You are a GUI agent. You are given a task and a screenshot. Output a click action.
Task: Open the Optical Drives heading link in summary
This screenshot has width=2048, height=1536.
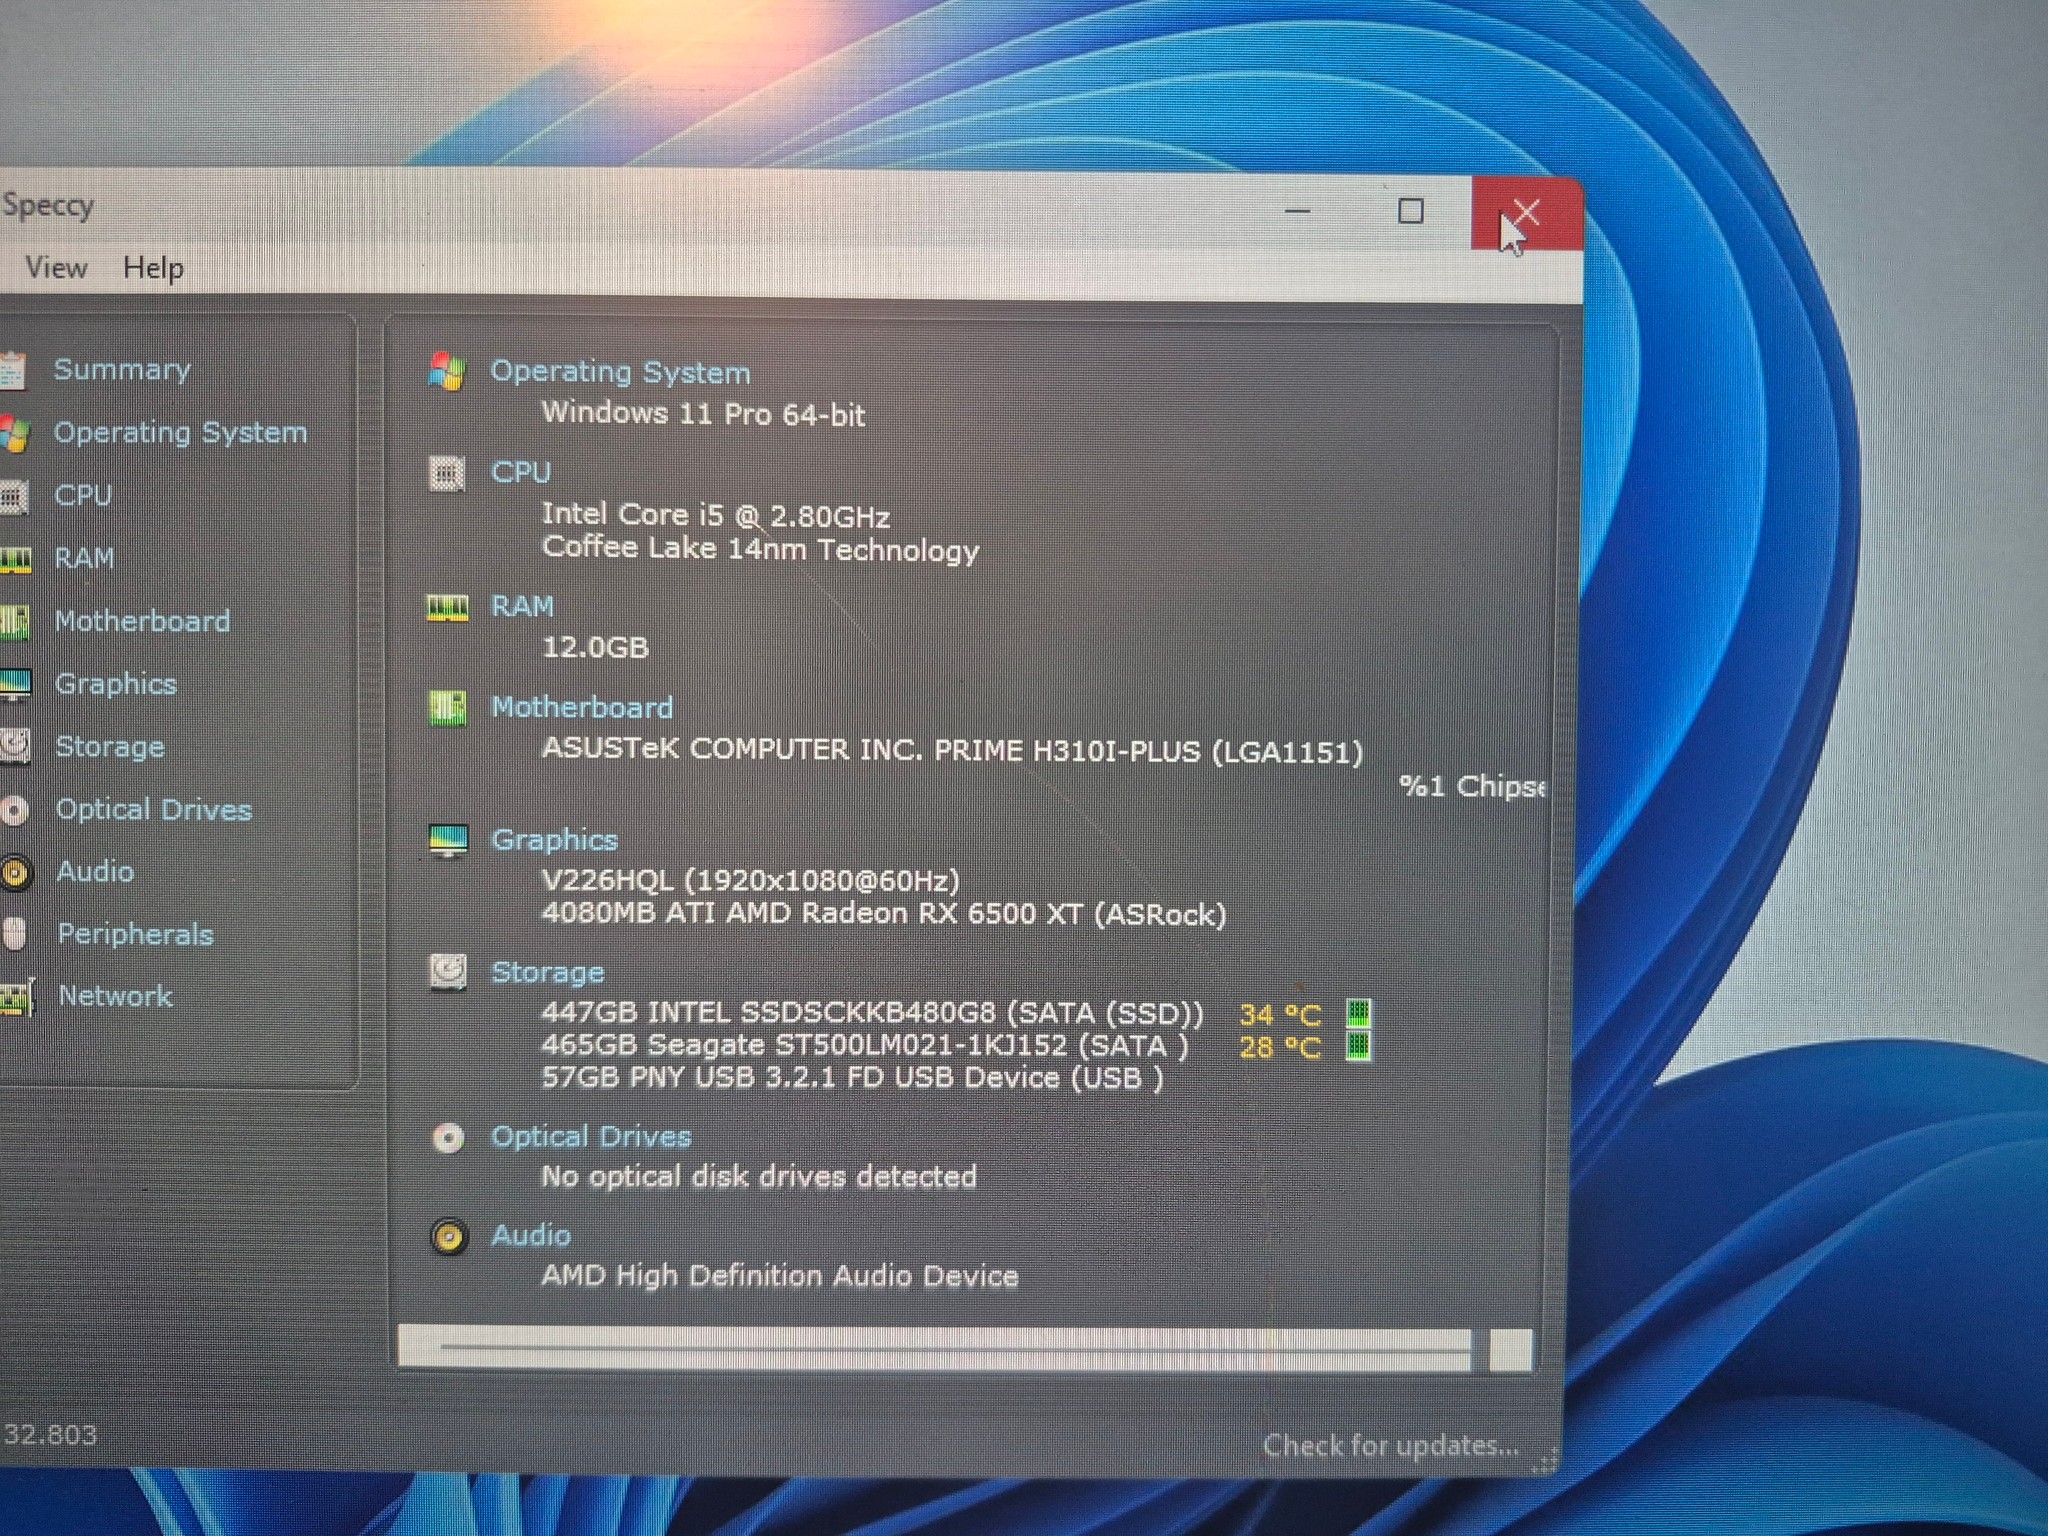click(591, 1137)
